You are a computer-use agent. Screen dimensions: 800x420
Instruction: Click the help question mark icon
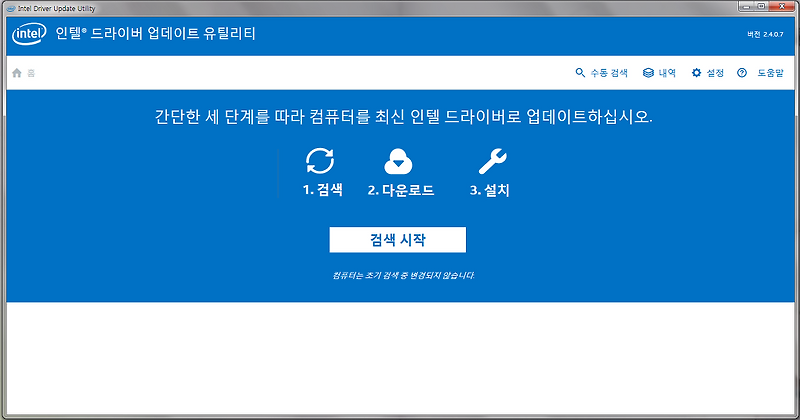[742, 73]
